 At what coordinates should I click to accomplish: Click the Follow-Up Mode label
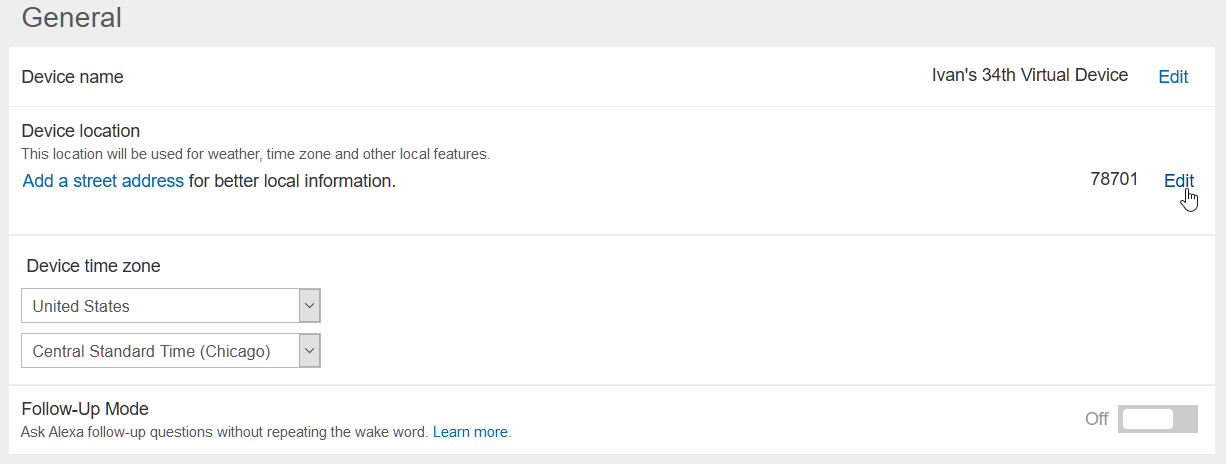click(x=85, y=409)
